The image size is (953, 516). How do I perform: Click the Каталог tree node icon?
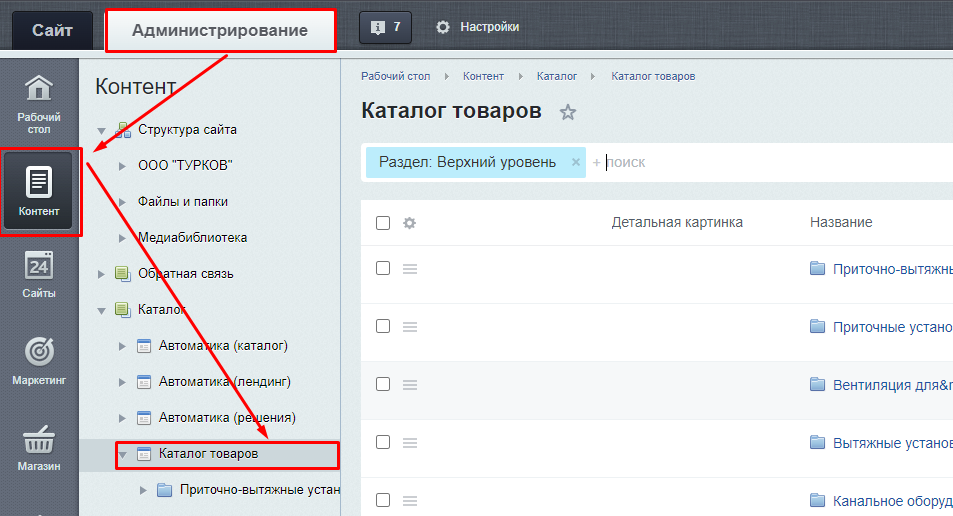coord(123,310)
